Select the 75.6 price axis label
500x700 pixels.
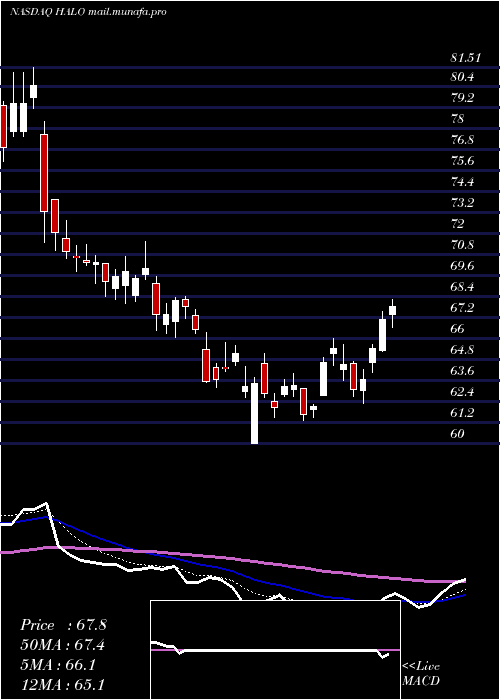coord(462,161)
